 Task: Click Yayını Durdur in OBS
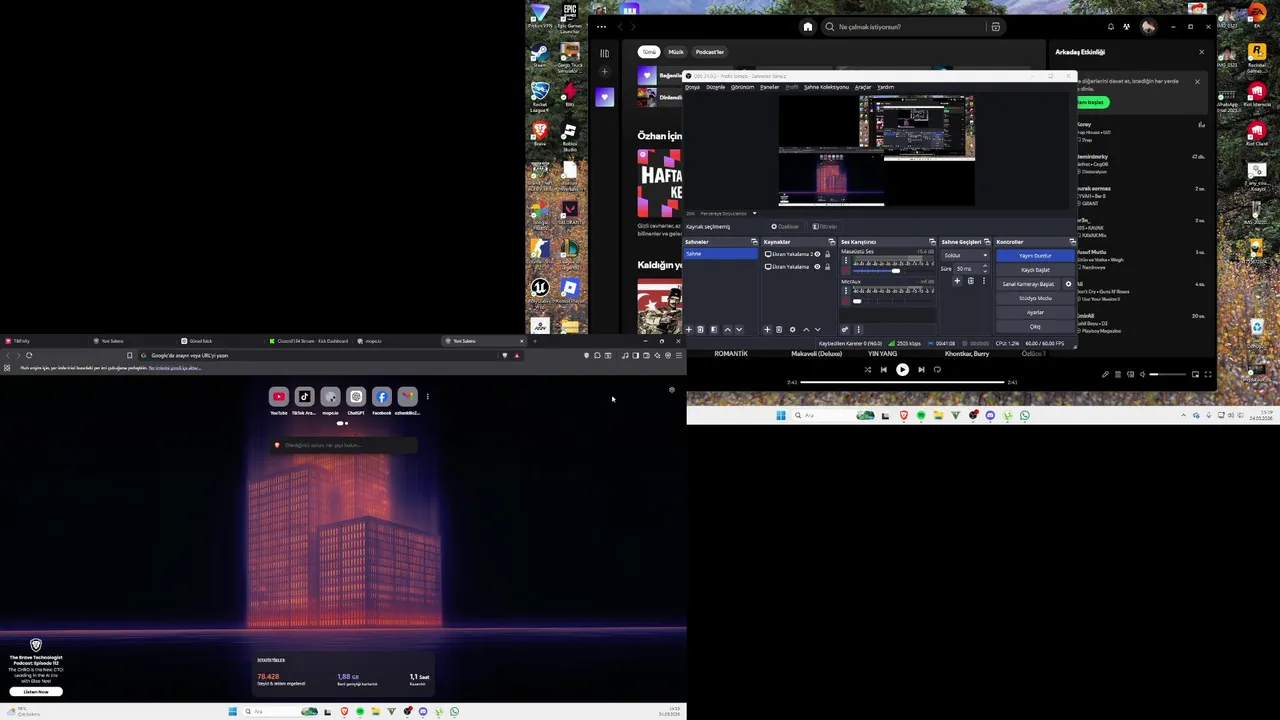(1035, 256)
